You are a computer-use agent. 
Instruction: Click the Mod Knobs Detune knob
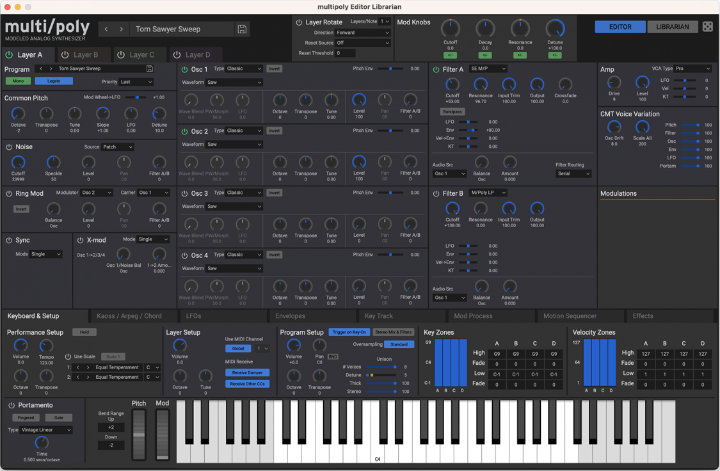[x=555, y=28]
